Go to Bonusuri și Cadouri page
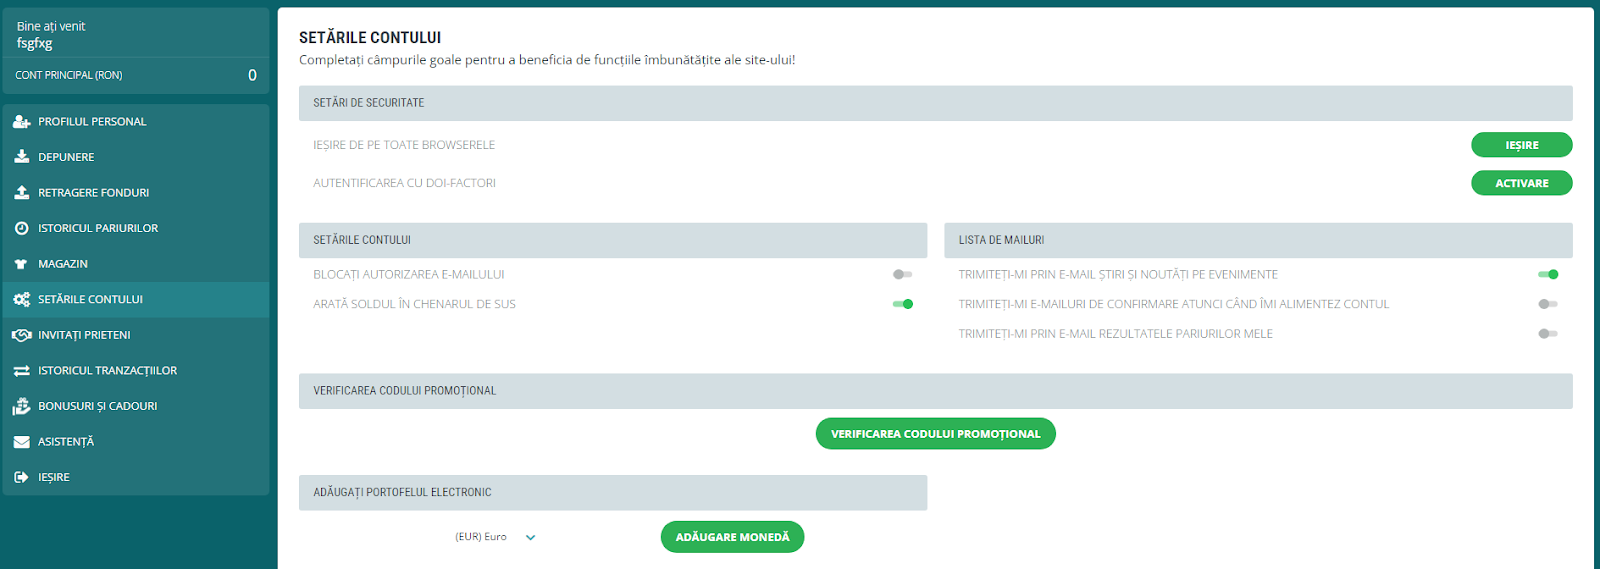 pos(136,406)
